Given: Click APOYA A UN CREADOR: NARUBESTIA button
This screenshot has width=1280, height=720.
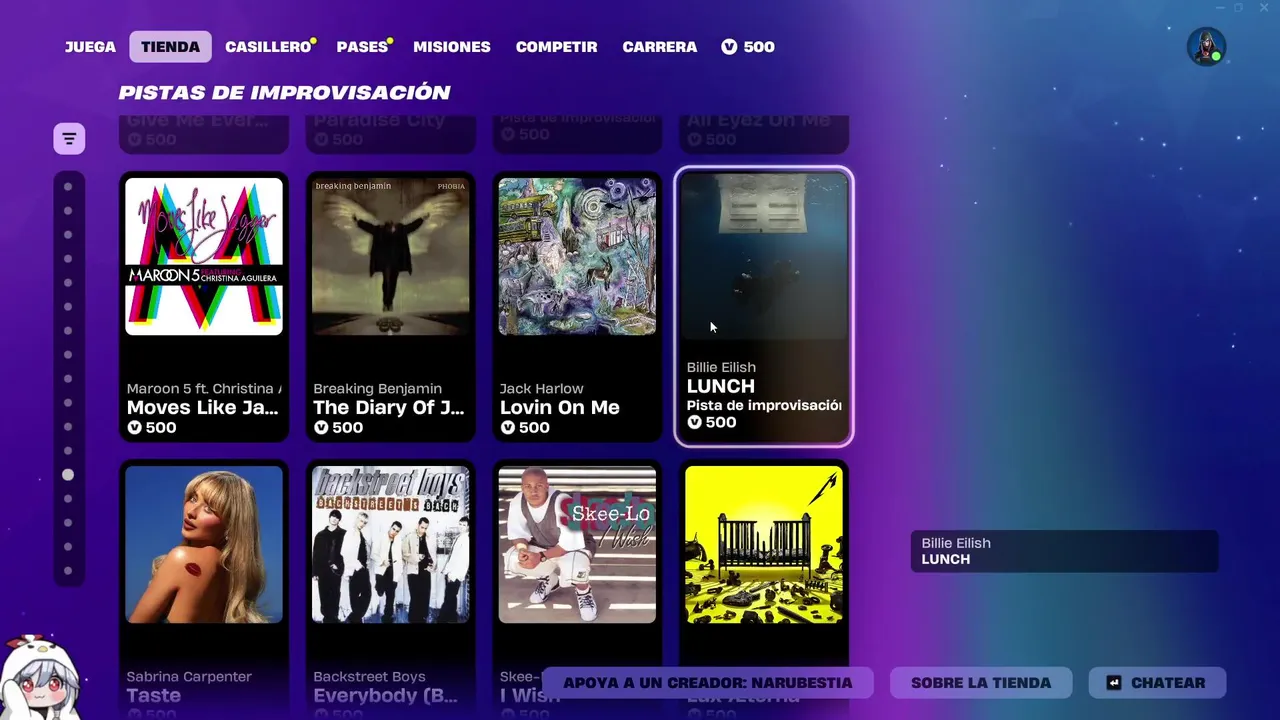Looking at the screenshot, I should [x=708, y=683].
